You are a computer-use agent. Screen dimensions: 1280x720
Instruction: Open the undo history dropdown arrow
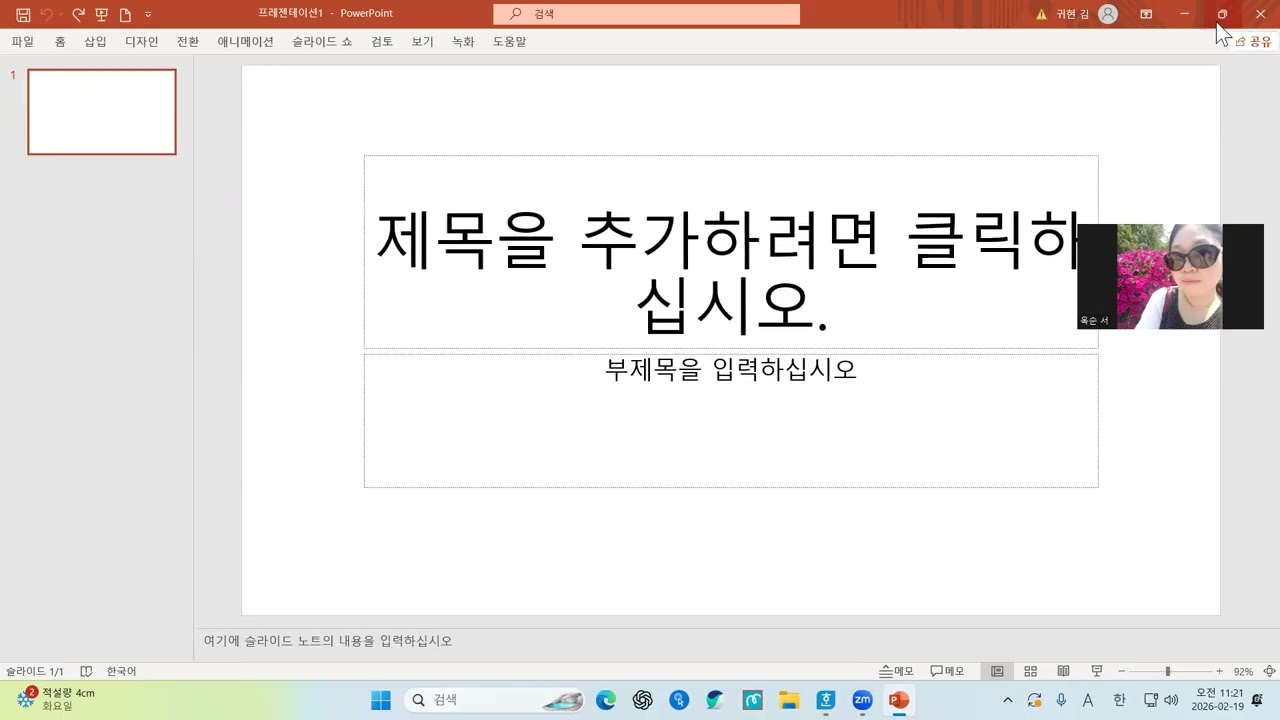pos(61,14)
